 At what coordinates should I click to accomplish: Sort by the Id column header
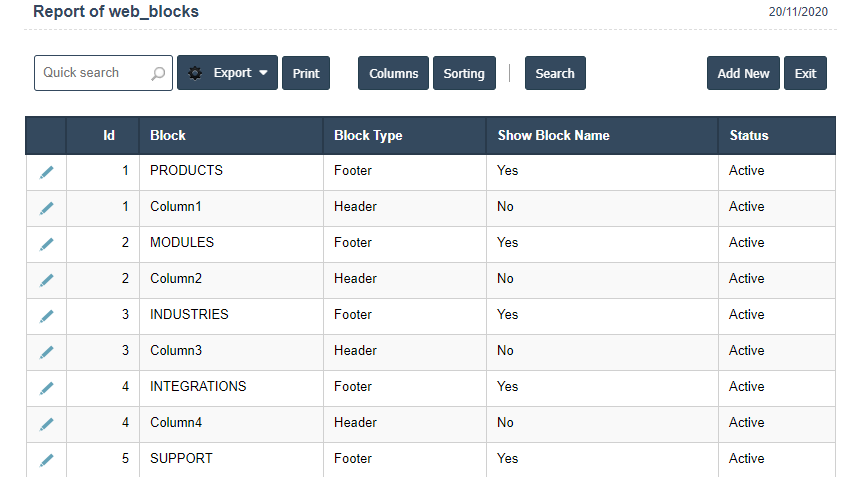tap(109, 135)
